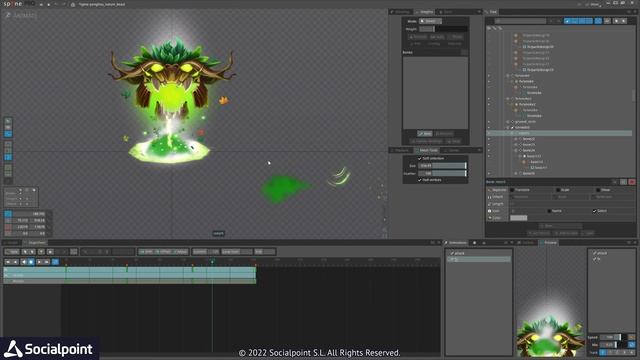Image resolution: width=640 pixels, height=360 pixels.
Task: Open the Weights tab
Action: [x=424, y=12]
